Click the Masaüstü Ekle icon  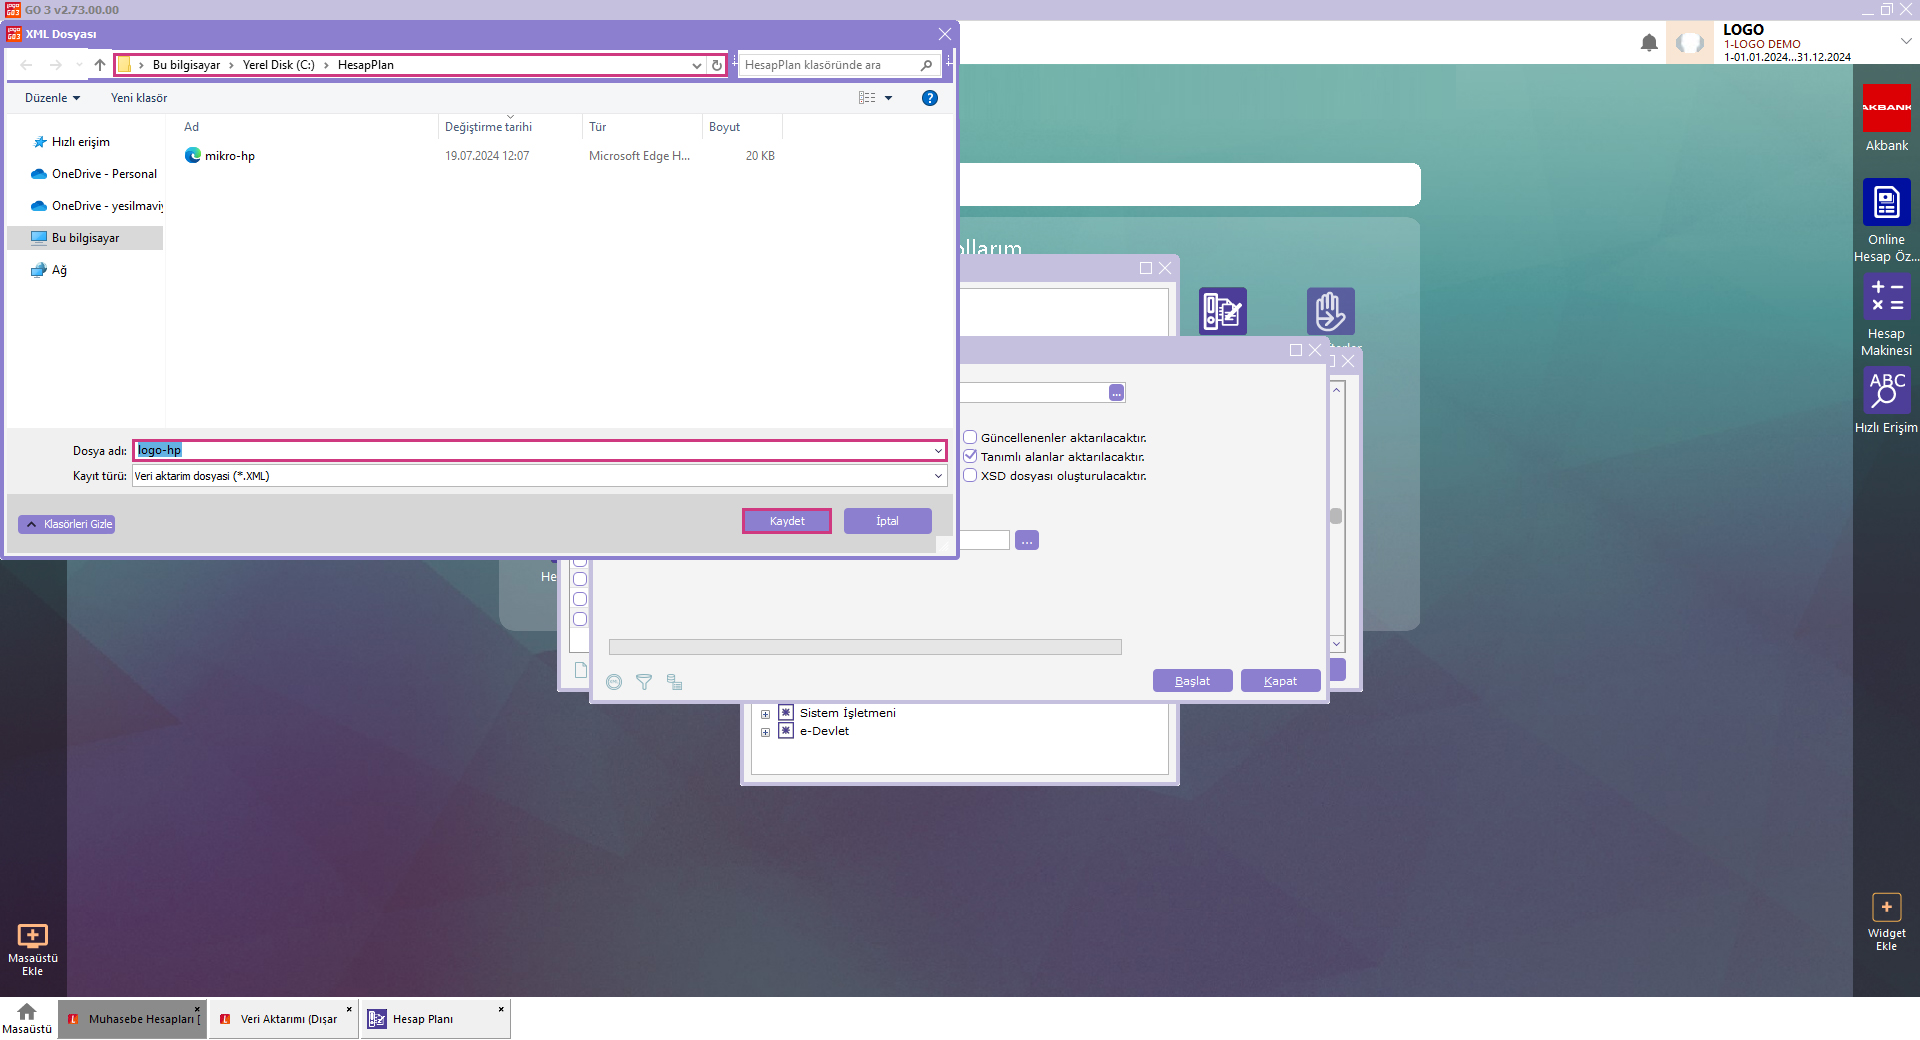tap(32, 936)
